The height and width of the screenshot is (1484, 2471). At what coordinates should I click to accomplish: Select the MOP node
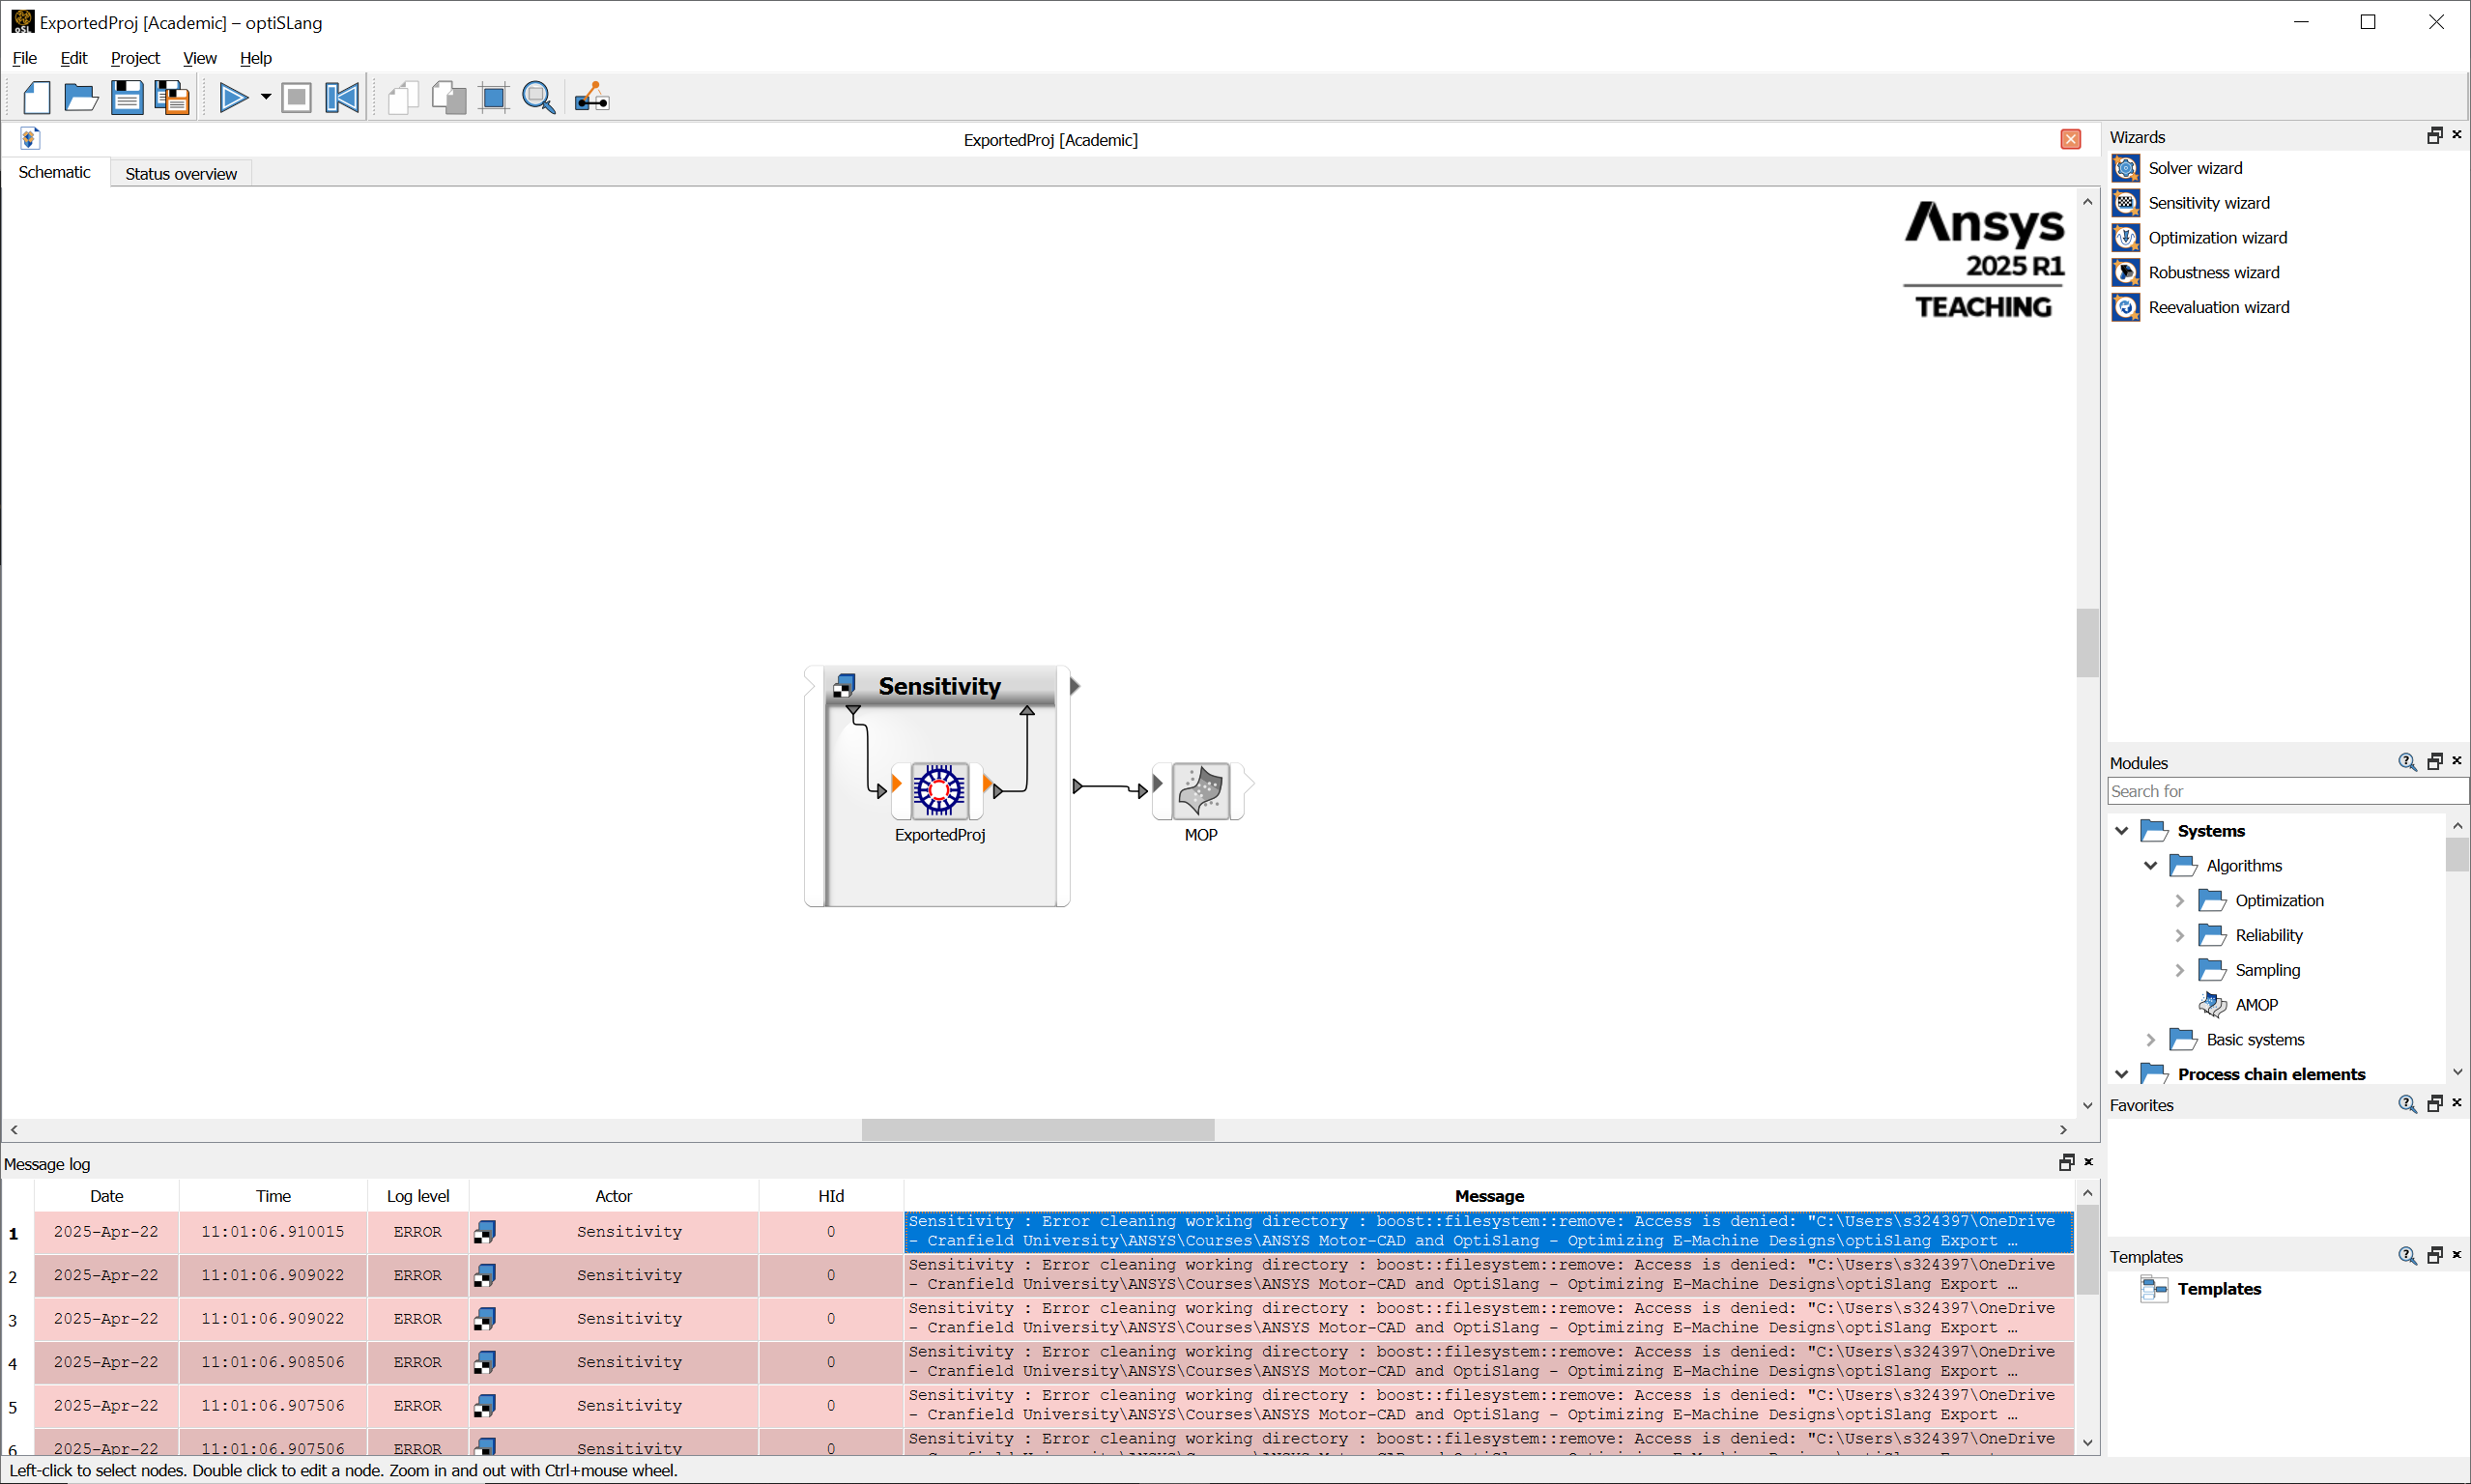(x=1200, y=790)
